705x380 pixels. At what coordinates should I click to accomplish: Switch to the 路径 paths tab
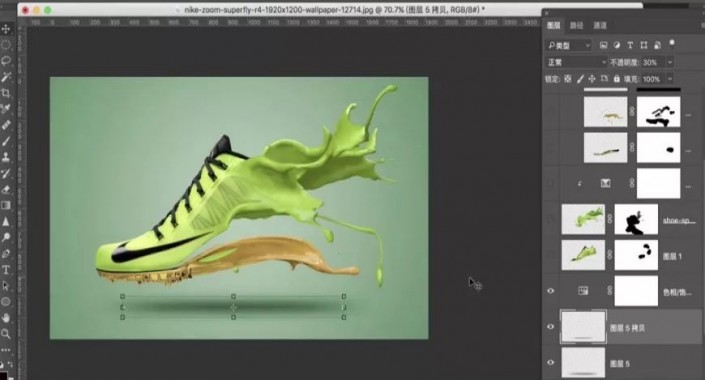pyautogui.click(x=576, y=26)
